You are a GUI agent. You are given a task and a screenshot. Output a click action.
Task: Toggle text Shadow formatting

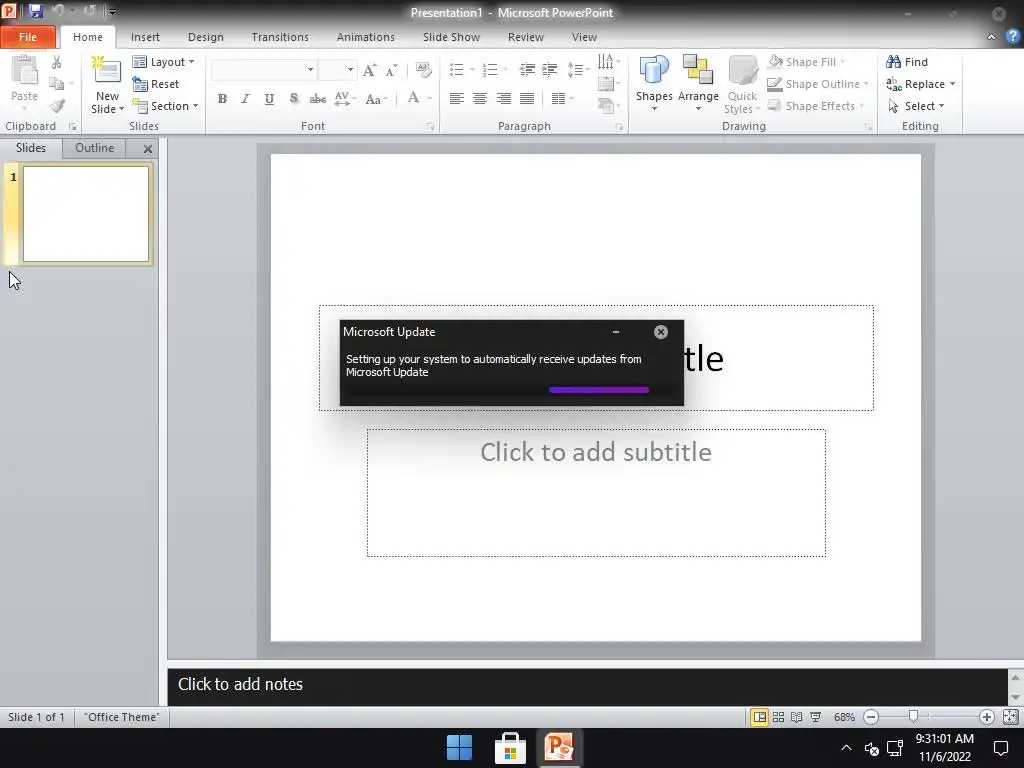[294, 99]
